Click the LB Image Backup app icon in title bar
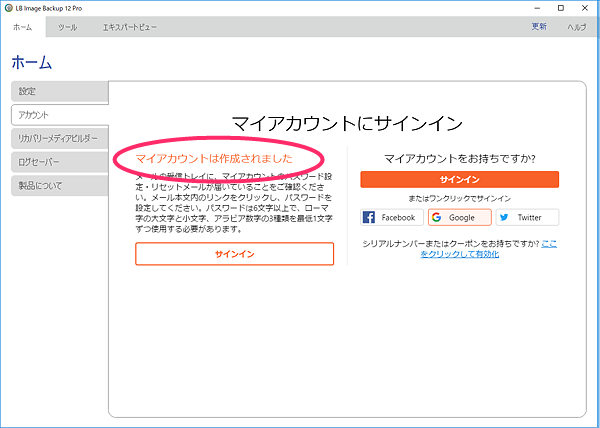The width and height of the screenshot is (600, 428). tap(8, 8)
